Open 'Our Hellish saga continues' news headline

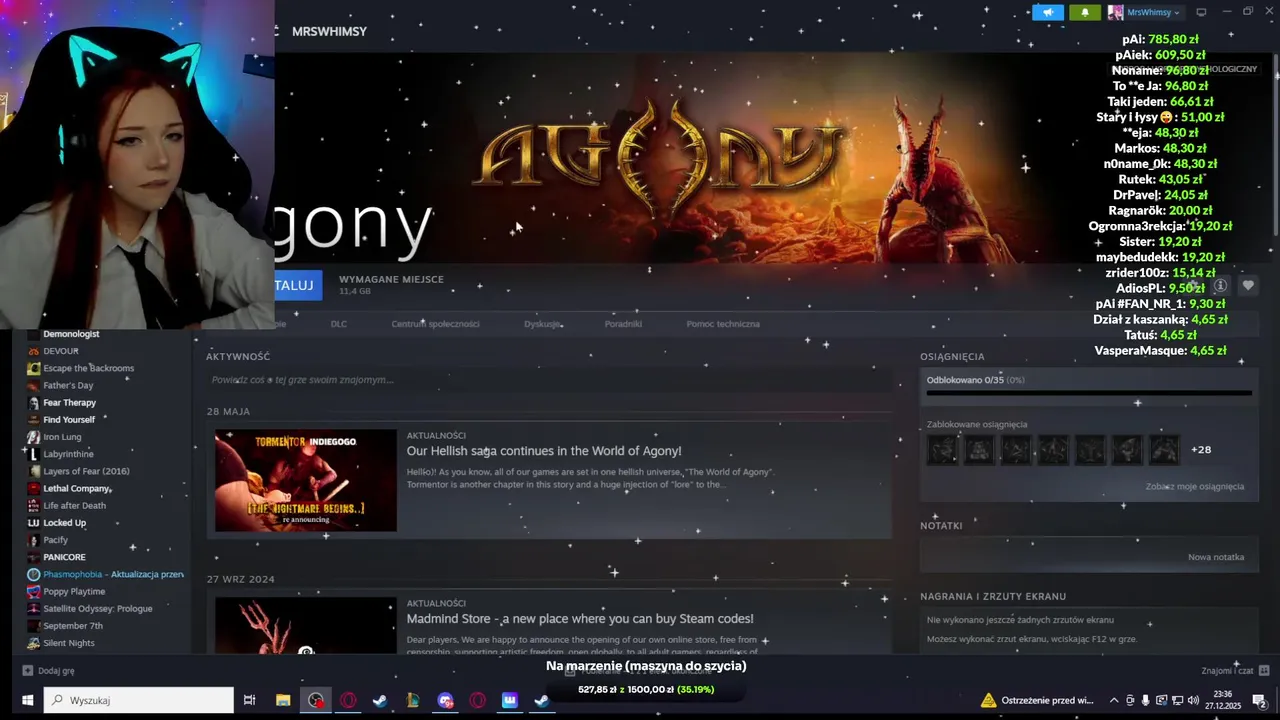point(544,451)
